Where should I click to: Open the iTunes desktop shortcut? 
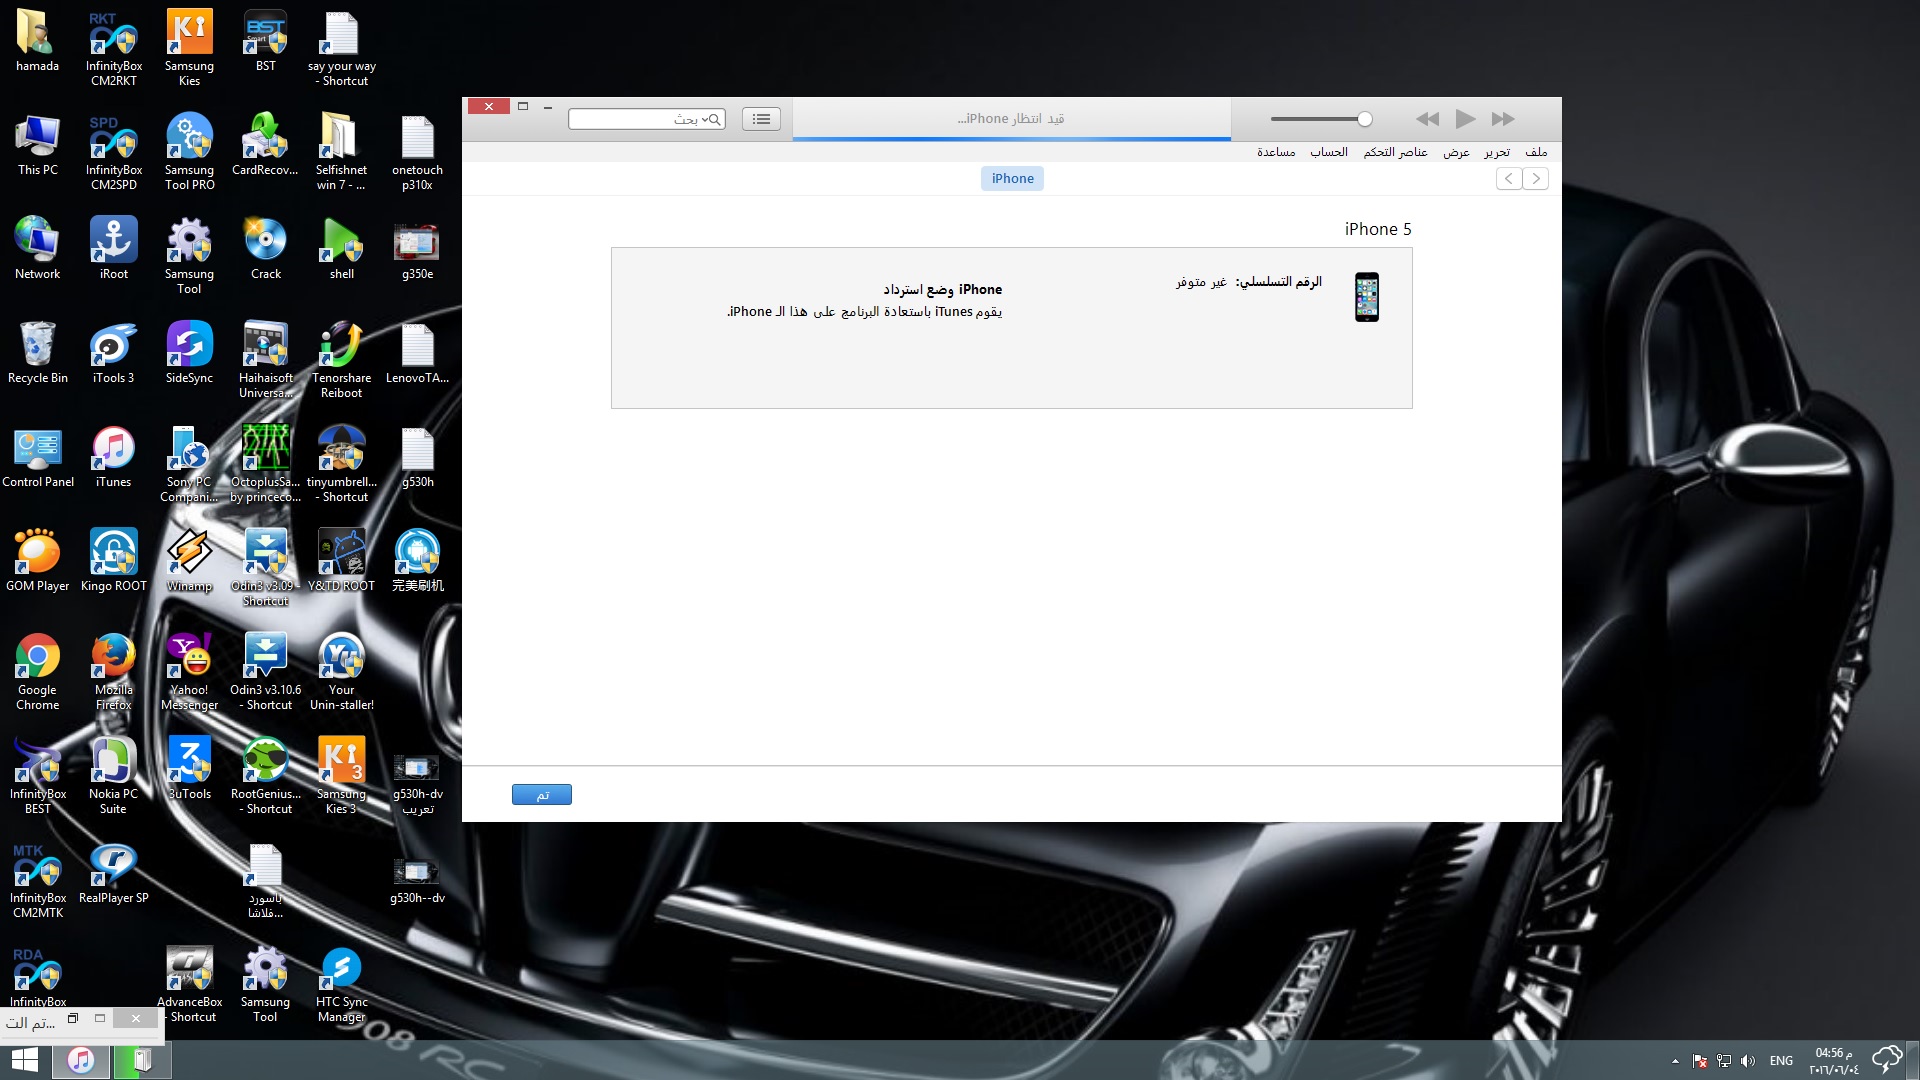pos(113,457)
